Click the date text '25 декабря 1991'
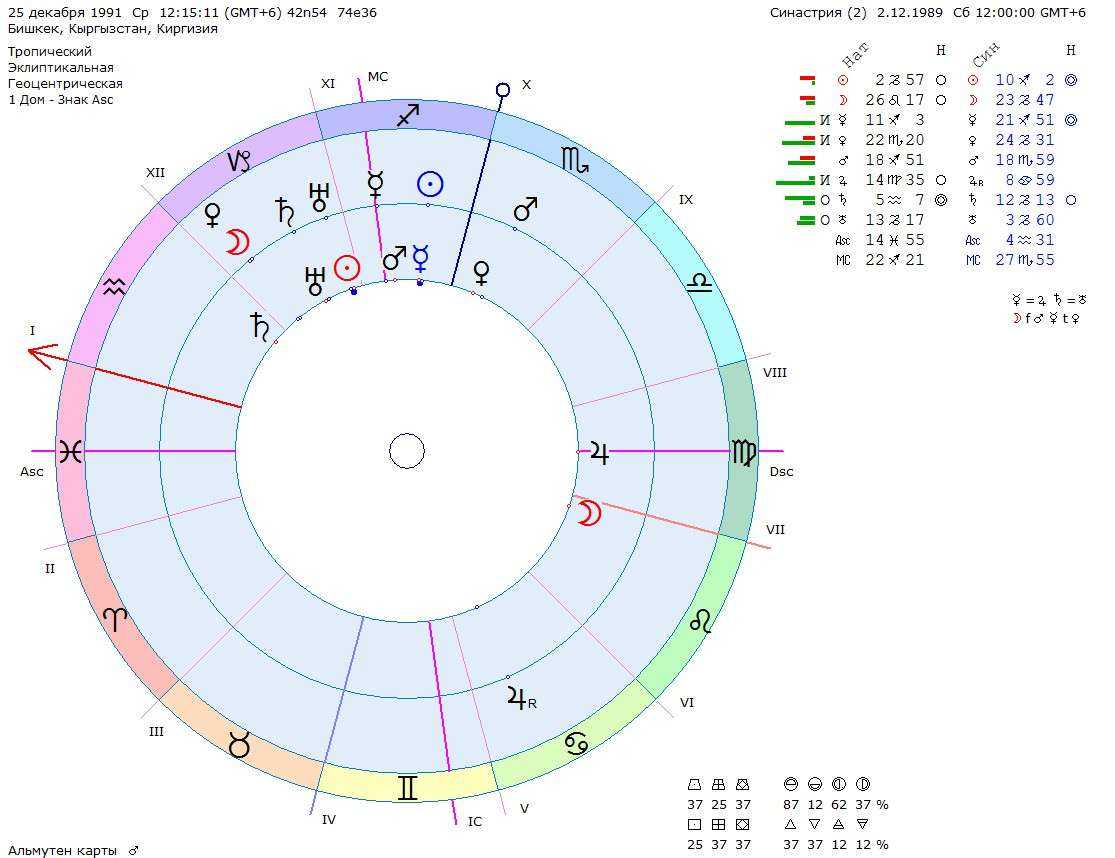The image size is (1115, 858). point(65,13)
